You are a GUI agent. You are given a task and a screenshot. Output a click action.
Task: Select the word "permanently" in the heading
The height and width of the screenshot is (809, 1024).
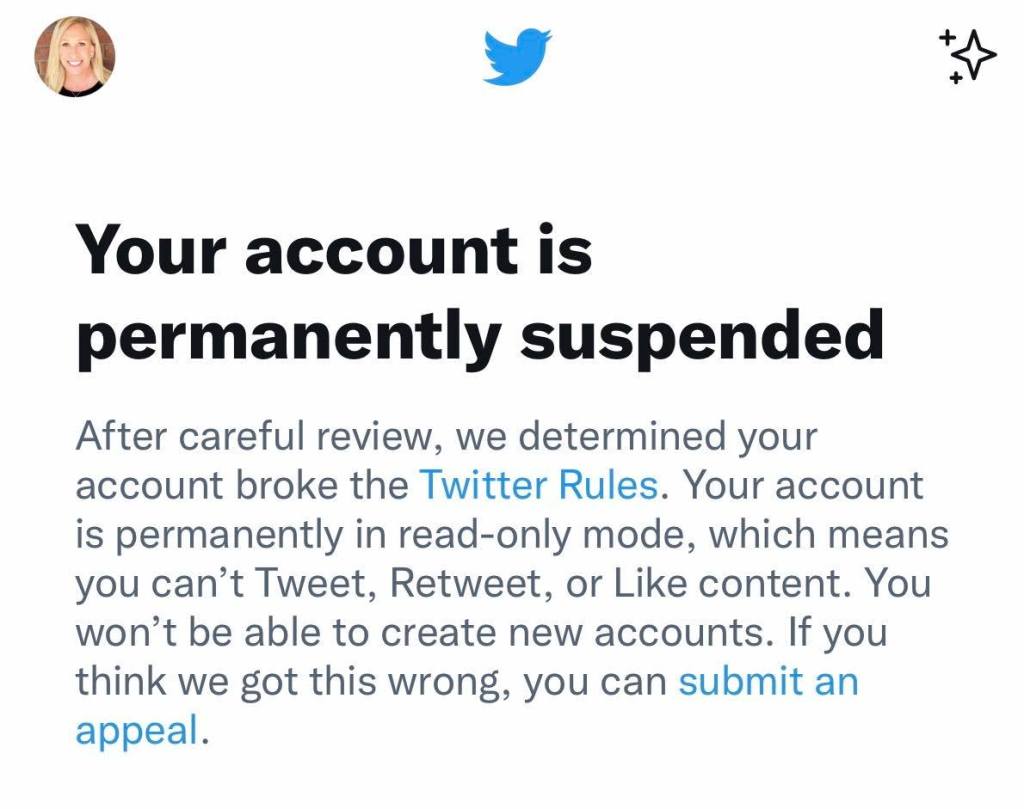288,336
